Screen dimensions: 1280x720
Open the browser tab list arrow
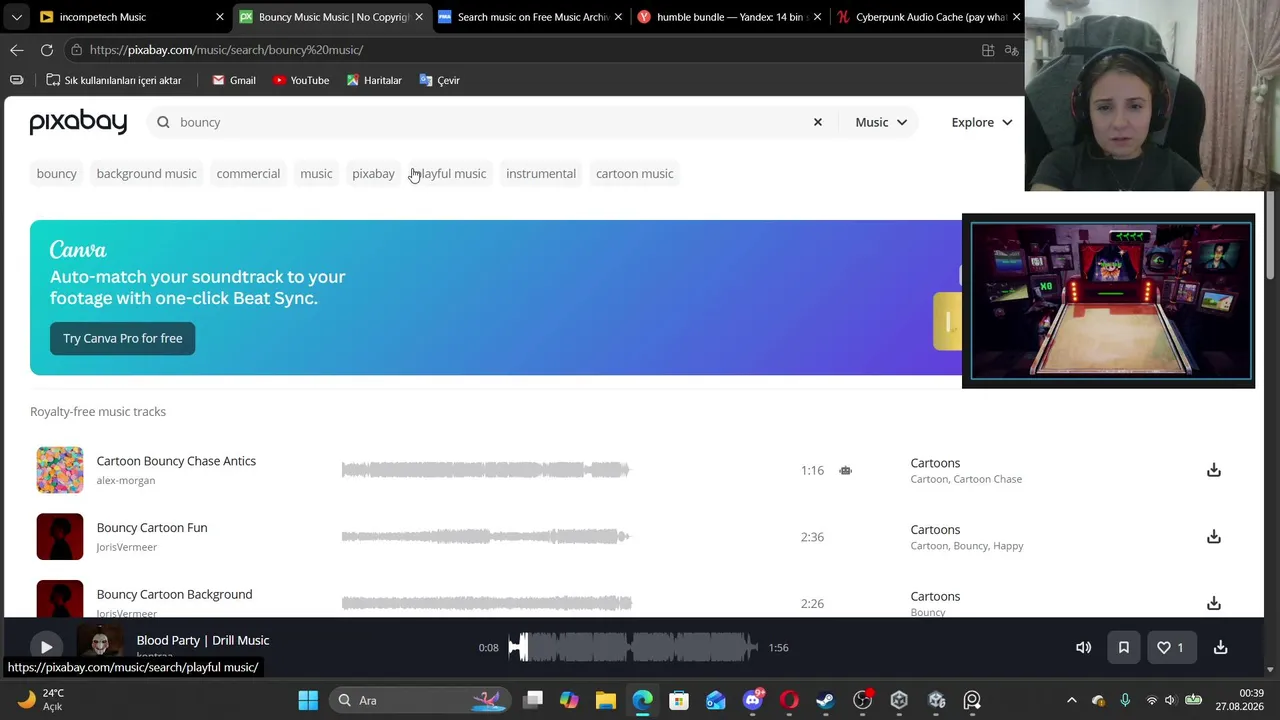pyautogui.click(x=17, y=17)
